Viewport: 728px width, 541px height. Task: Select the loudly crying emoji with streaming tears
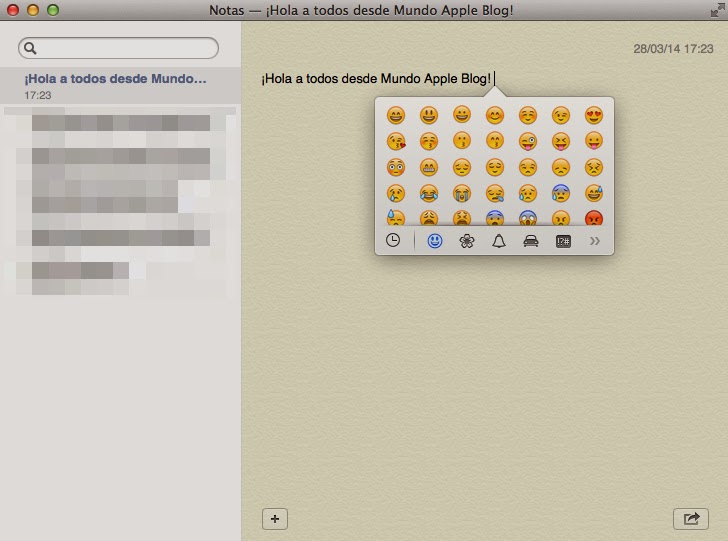(462, 193)
